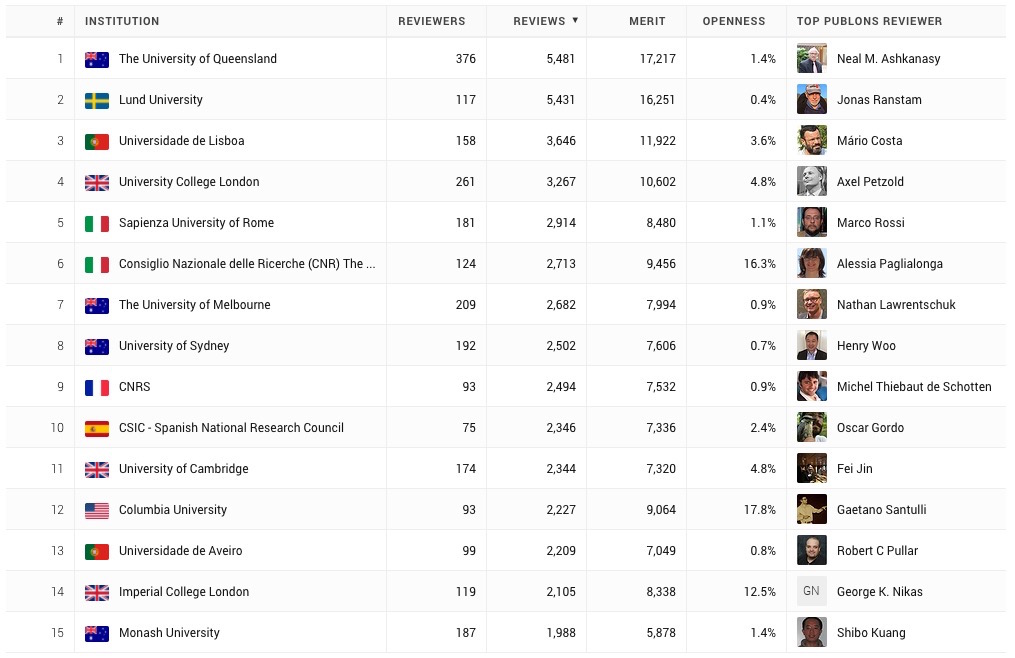The image size is (1015, 658).
Task: Click the US flag beside Columbia University
Action: (96, 510)
